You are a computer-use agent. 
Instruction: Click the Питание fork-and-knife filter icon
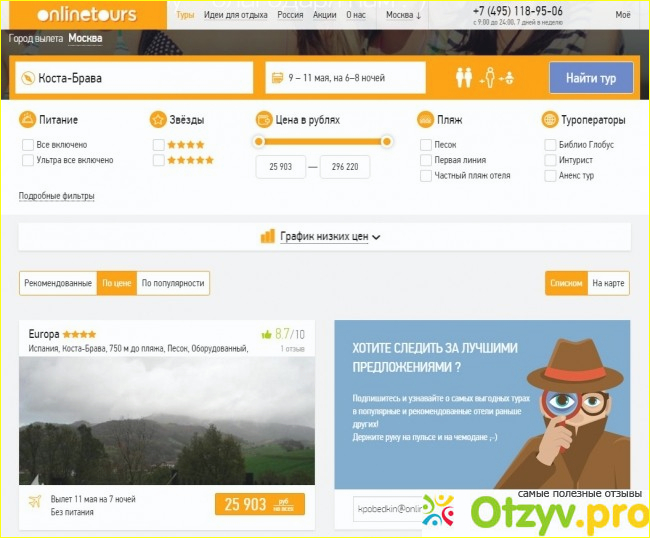click(27, 120)
